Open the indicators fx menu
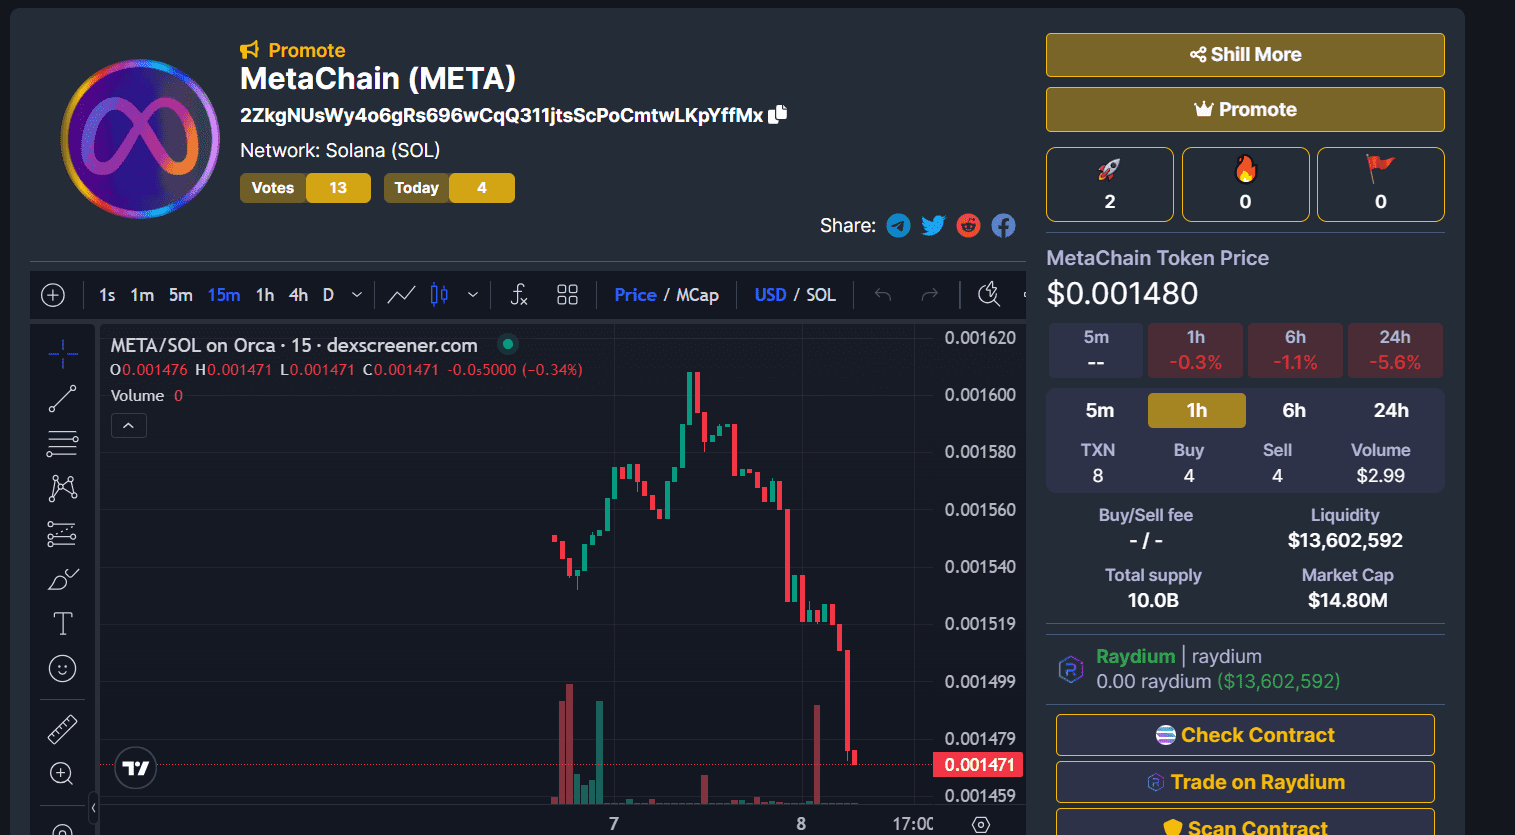Viewport: 1515px width, 835px height. click(x=519, y=294)
